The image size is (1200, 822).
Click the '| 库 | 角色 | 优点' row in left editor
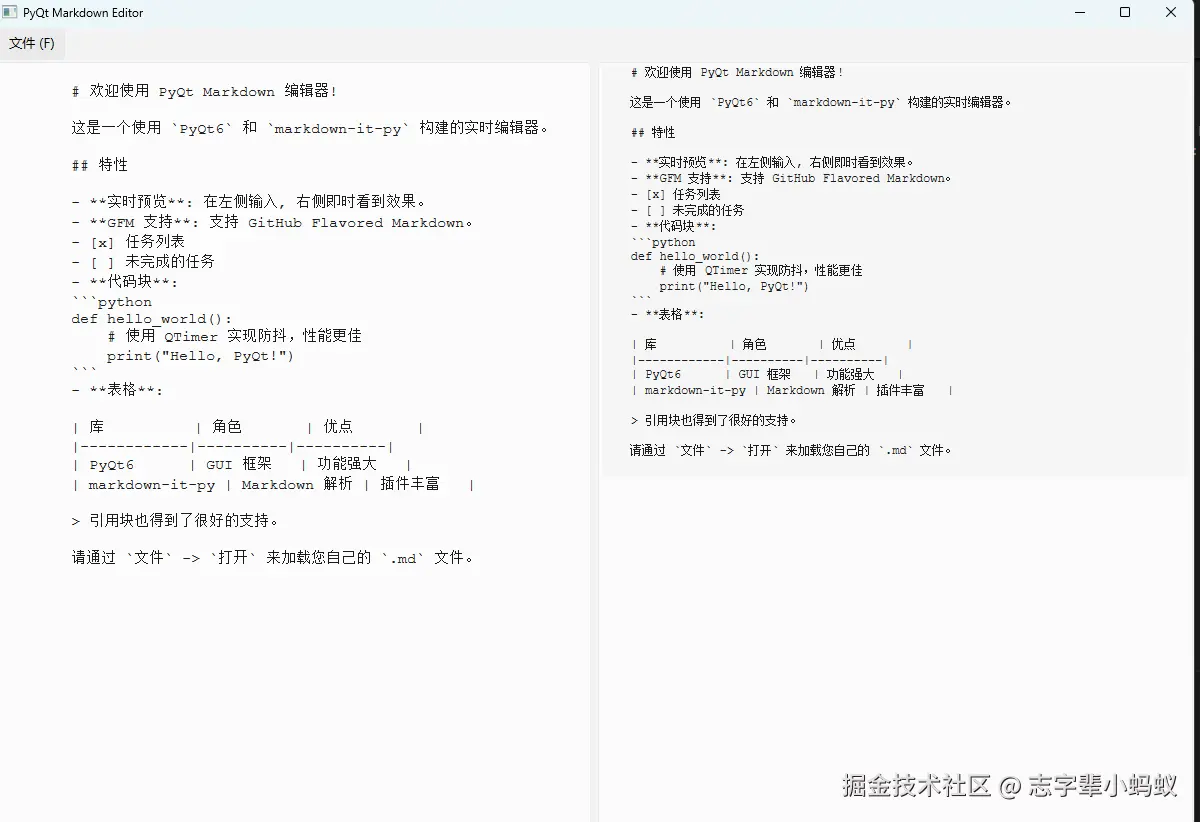(248, 427)
